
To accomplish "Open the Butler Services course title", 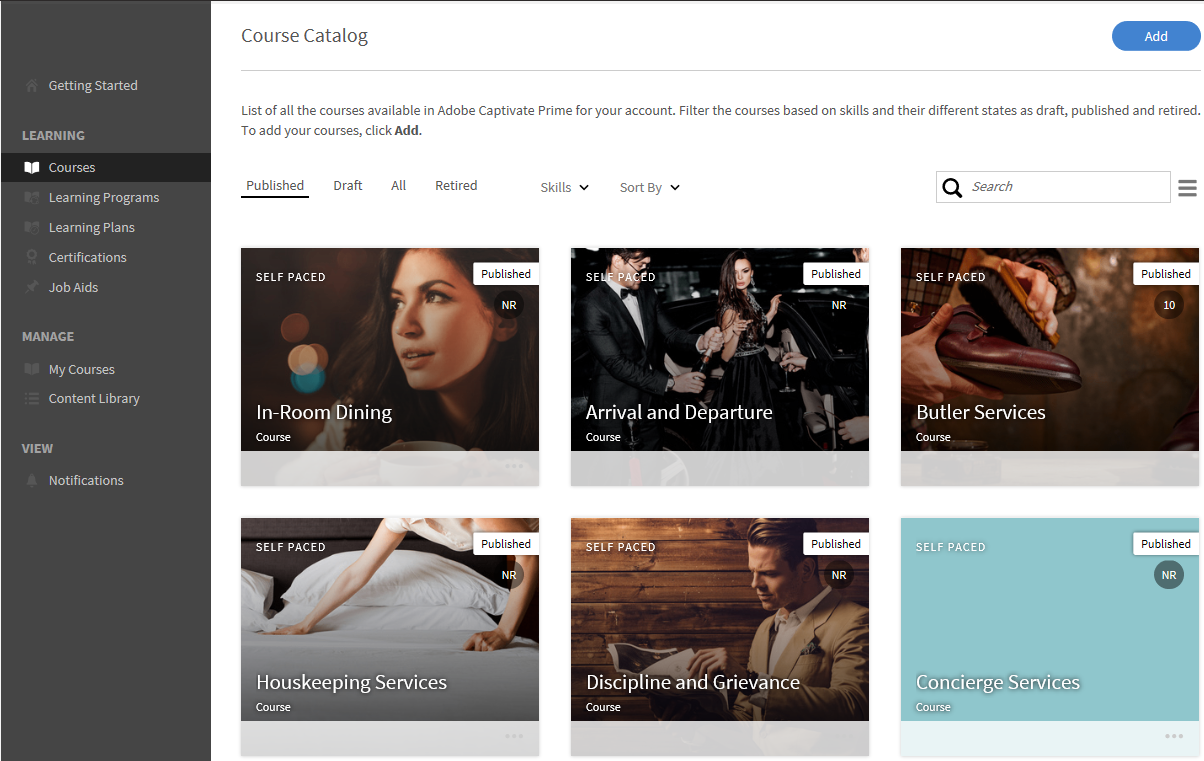I will (981, 412).
